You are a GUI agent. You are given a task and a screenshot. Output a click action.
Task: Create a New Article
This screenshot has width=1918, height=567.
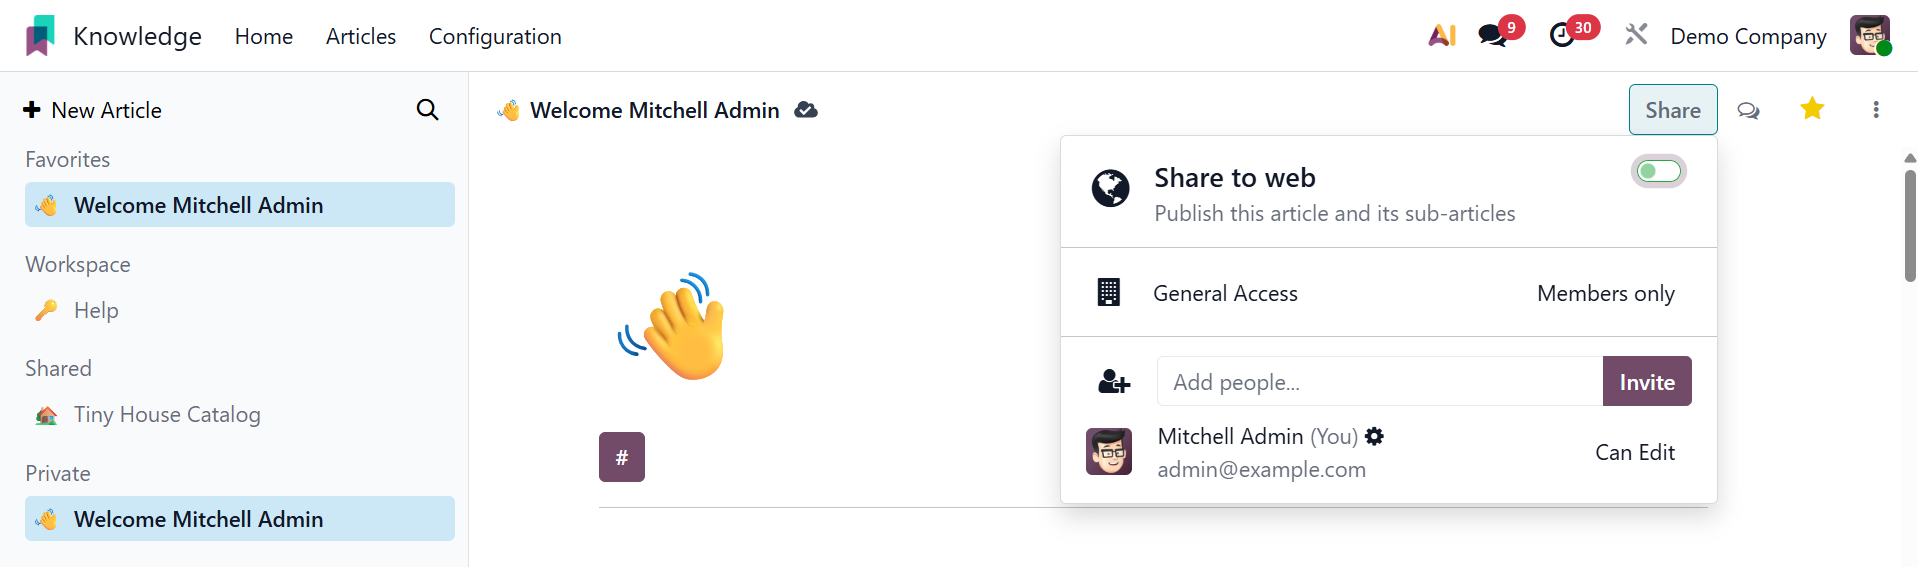coord(93,110)
